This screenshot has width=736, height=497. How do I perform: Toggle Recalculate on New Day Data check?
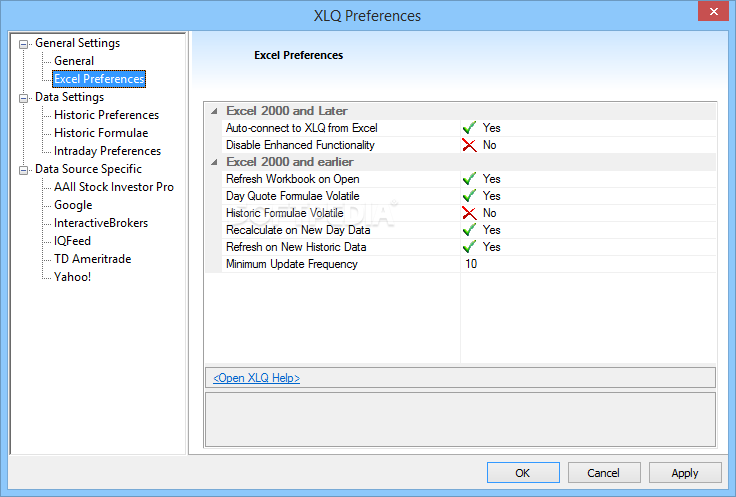pyautogui.click(x=469, y=230)
